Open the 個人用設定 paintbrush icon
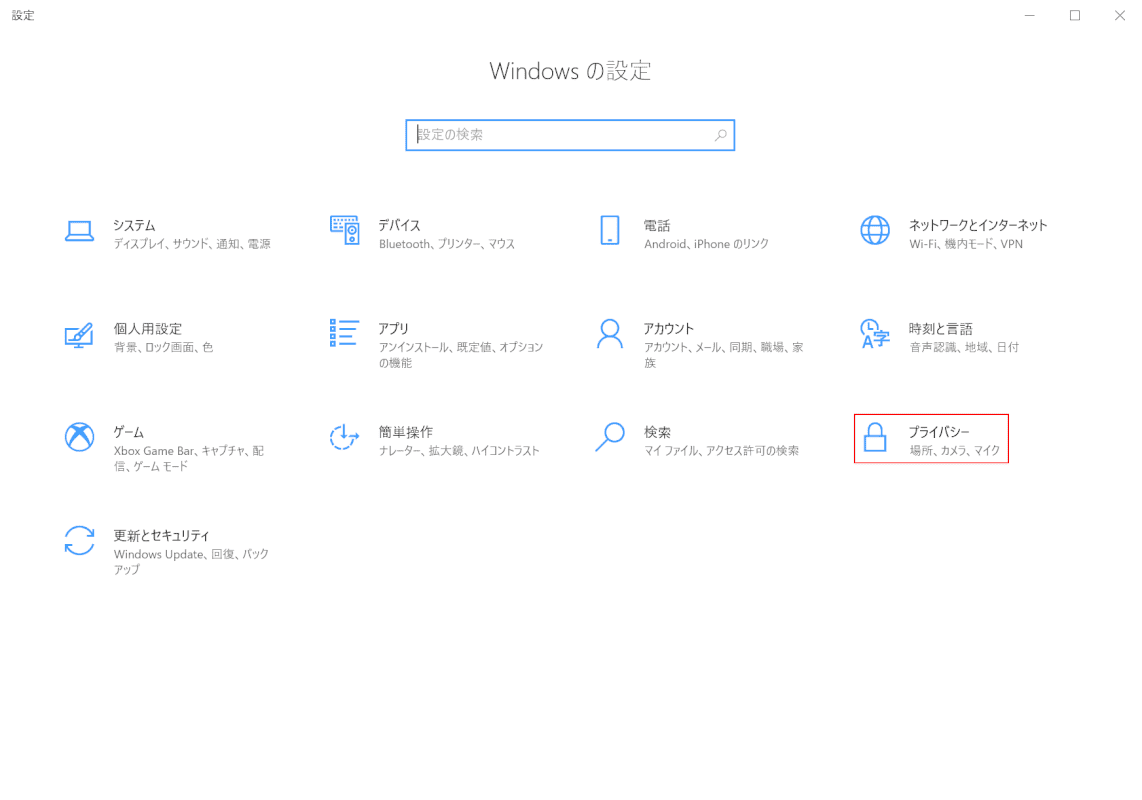This screenshot has width=1142, height=800. tap(79, 335)
